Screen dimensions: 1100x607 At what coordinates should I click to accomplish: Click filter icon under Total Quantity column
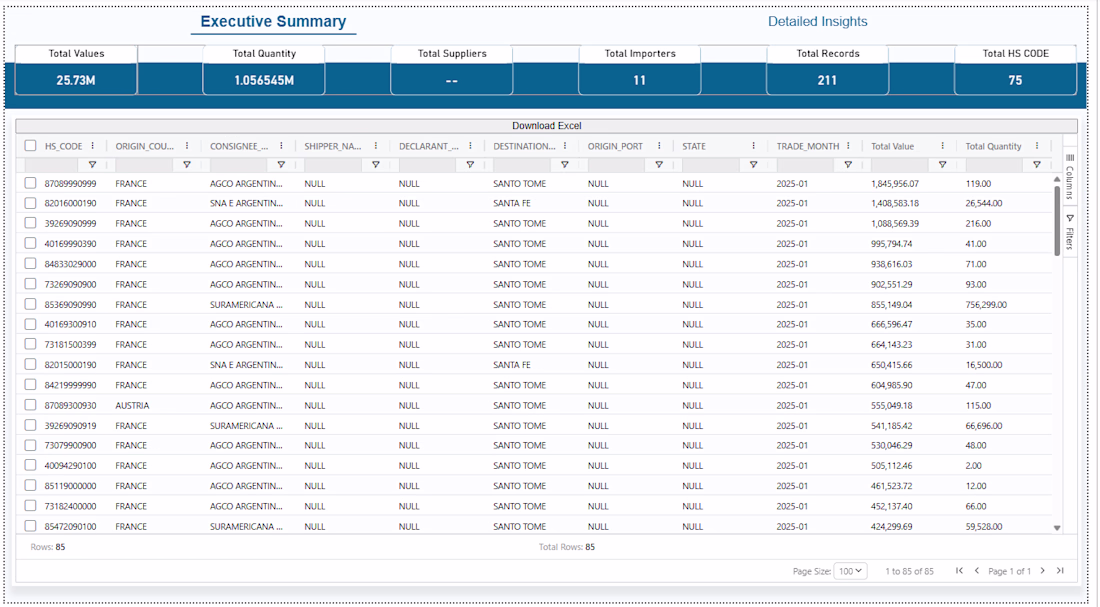click(1036, 164)
